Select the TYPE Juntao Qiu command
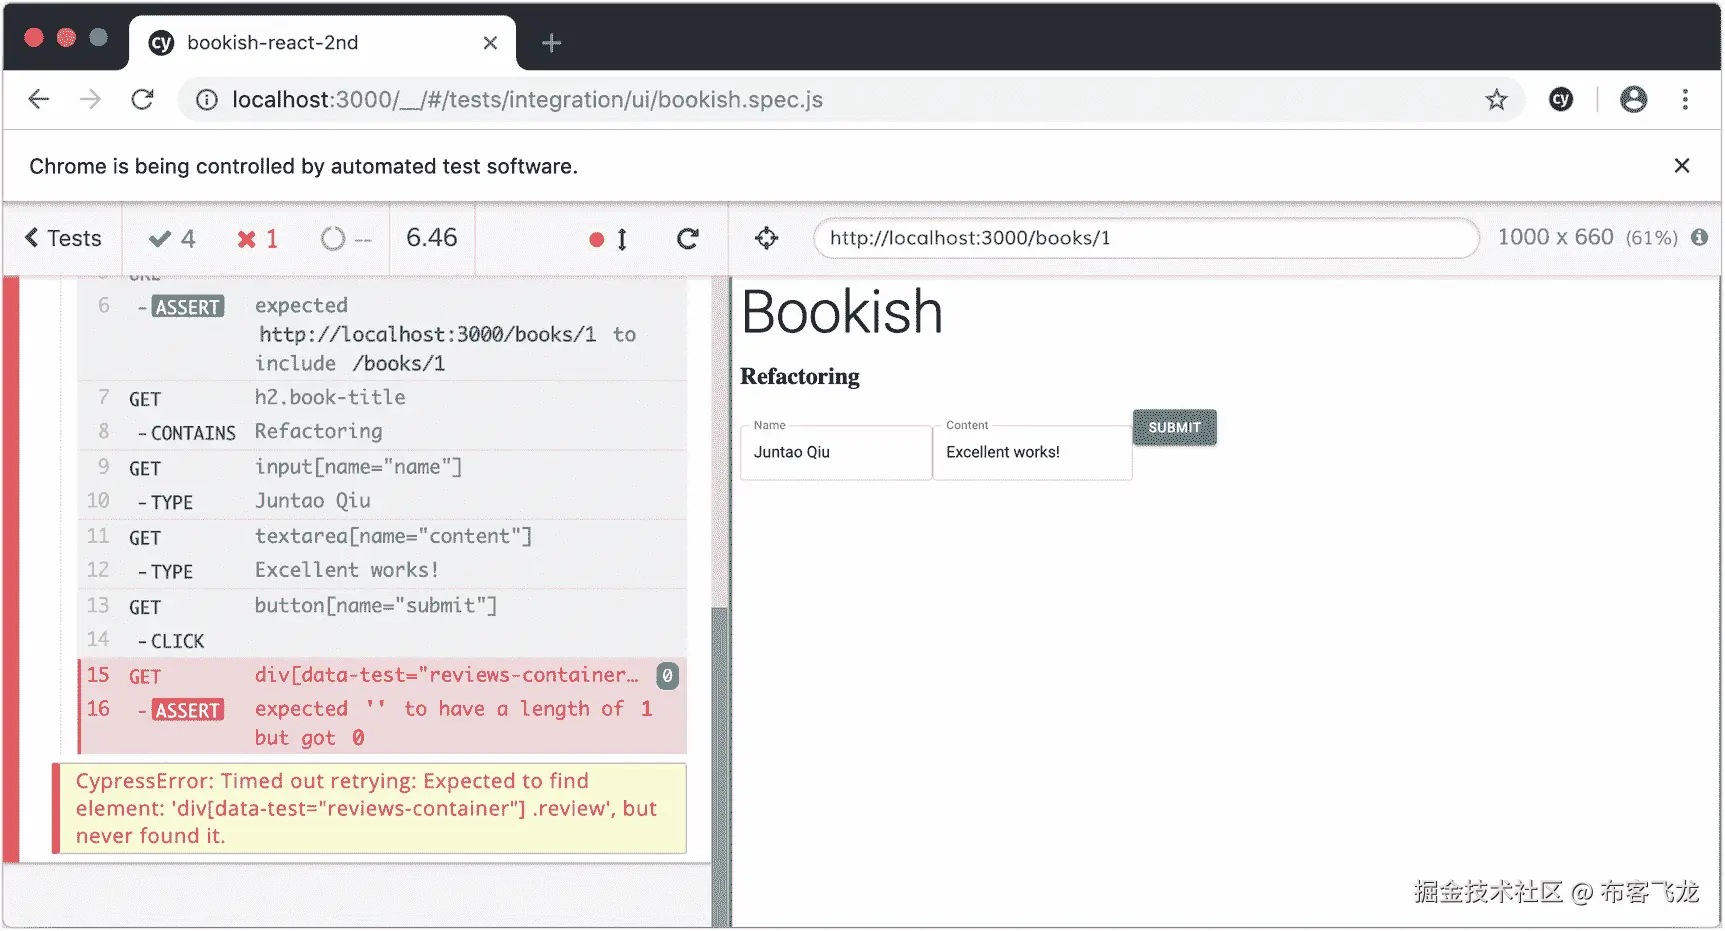Image resolution: width=1725 pixels, height=931 pixels. [x=382, y=501]
